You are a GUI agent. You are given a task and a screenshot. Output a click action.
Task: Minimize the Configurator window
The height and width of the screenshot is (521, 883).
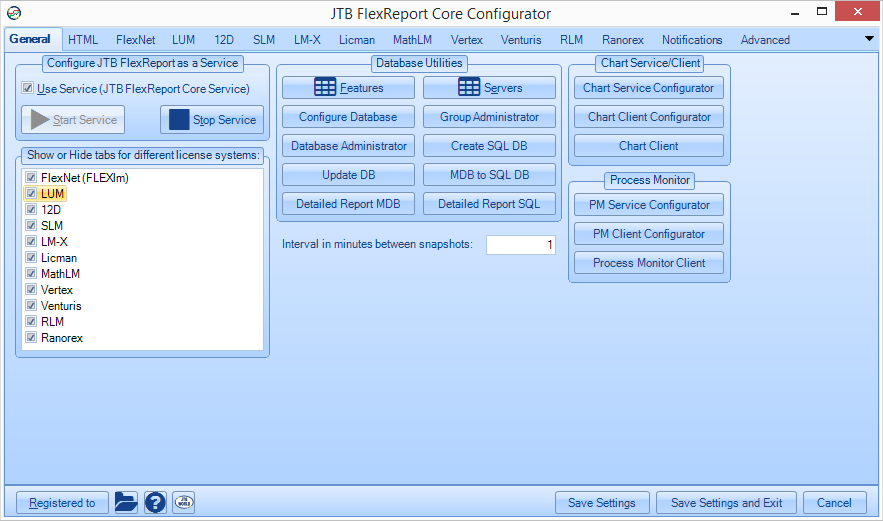(795, 12)
